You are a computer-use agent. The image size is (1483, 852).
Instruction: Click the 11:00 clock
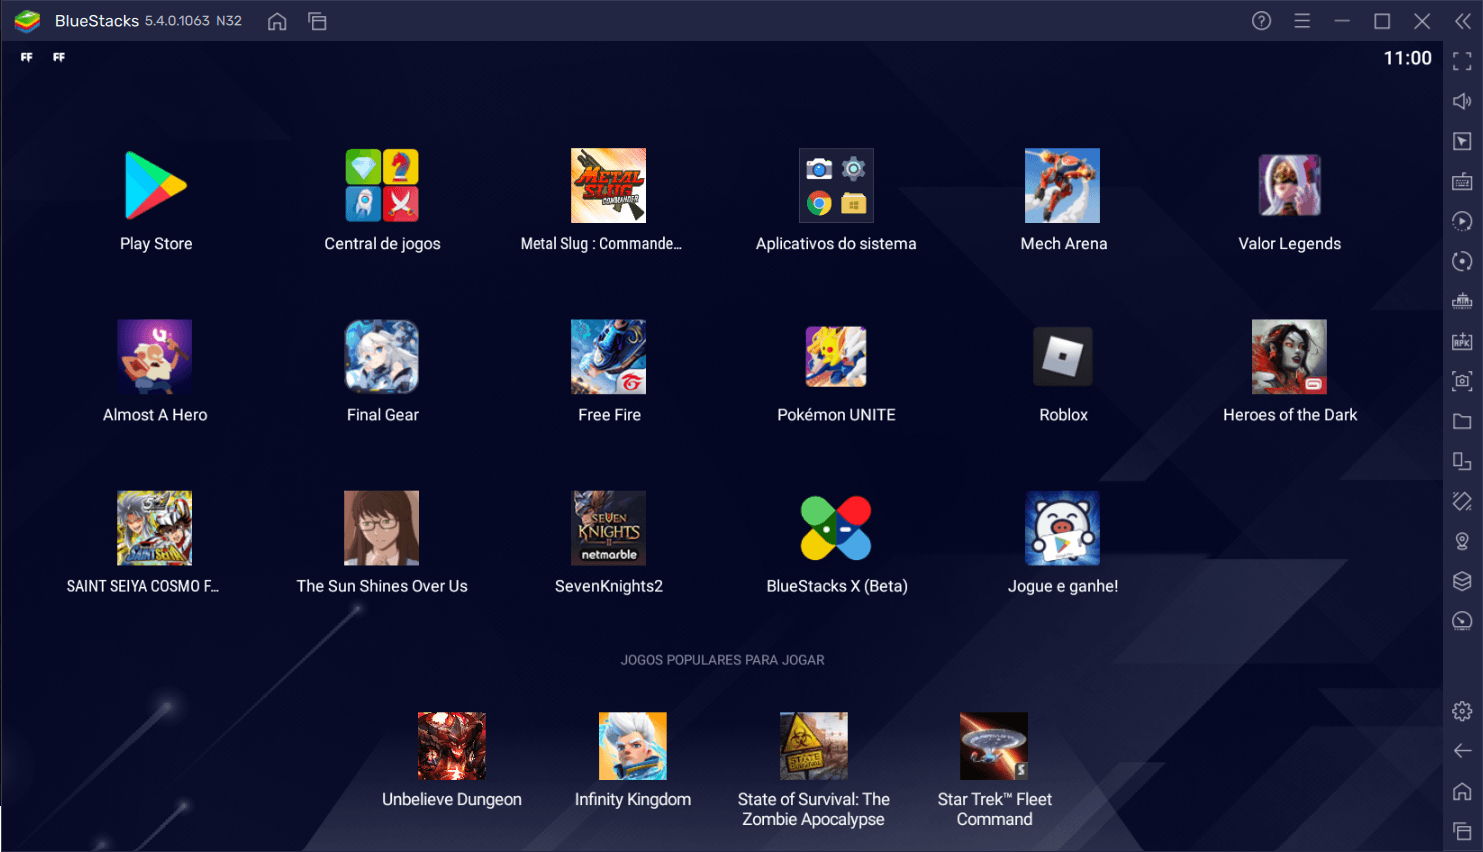1407,58
